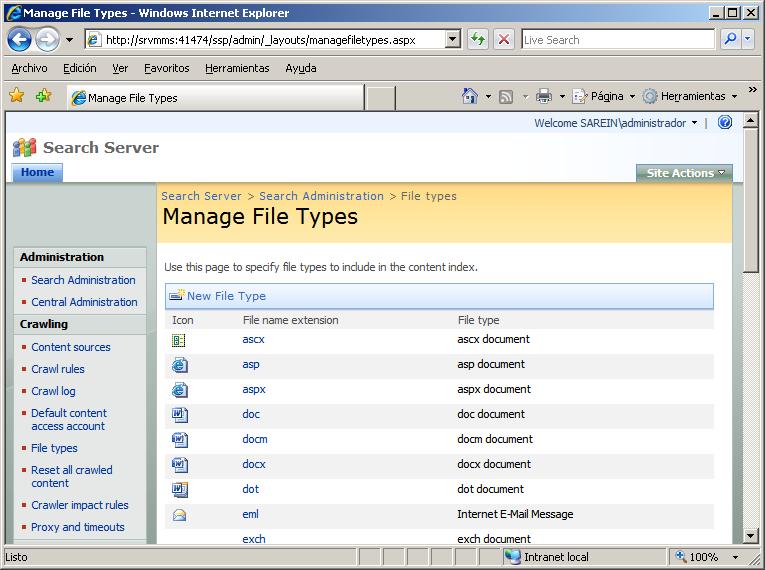The image size is (765, 570).
Task: Open Content sources link
Action: point(71,347)
